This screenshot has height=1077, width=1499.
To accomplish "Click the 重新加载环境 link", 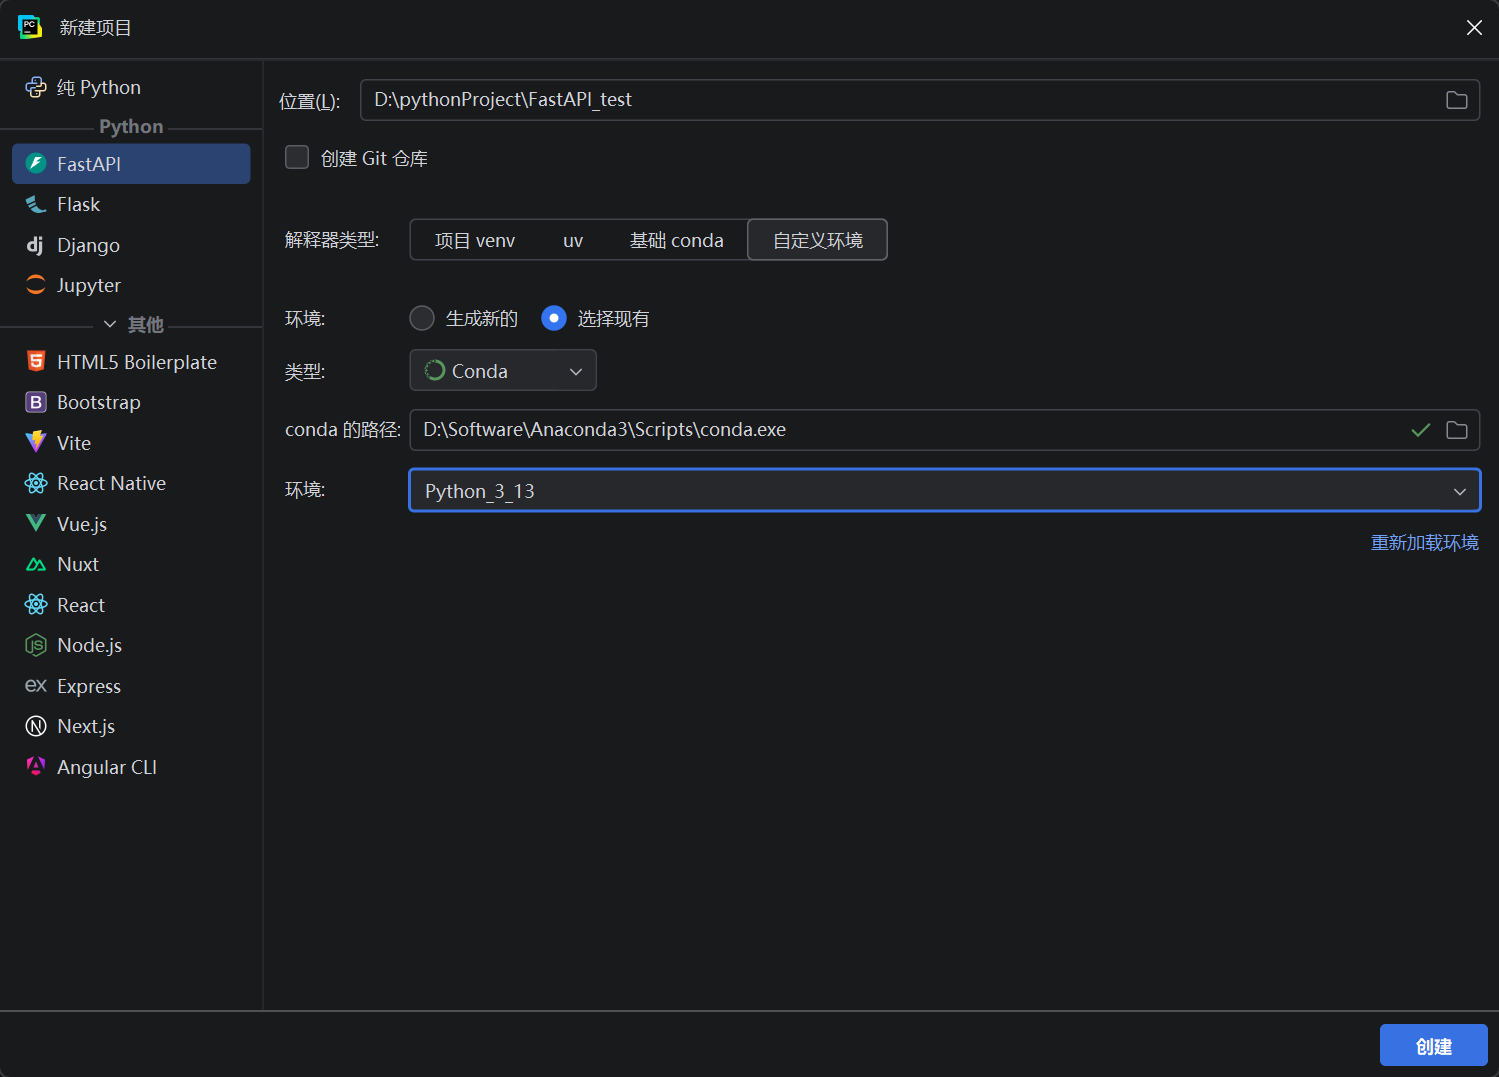I will point(1424,542).
